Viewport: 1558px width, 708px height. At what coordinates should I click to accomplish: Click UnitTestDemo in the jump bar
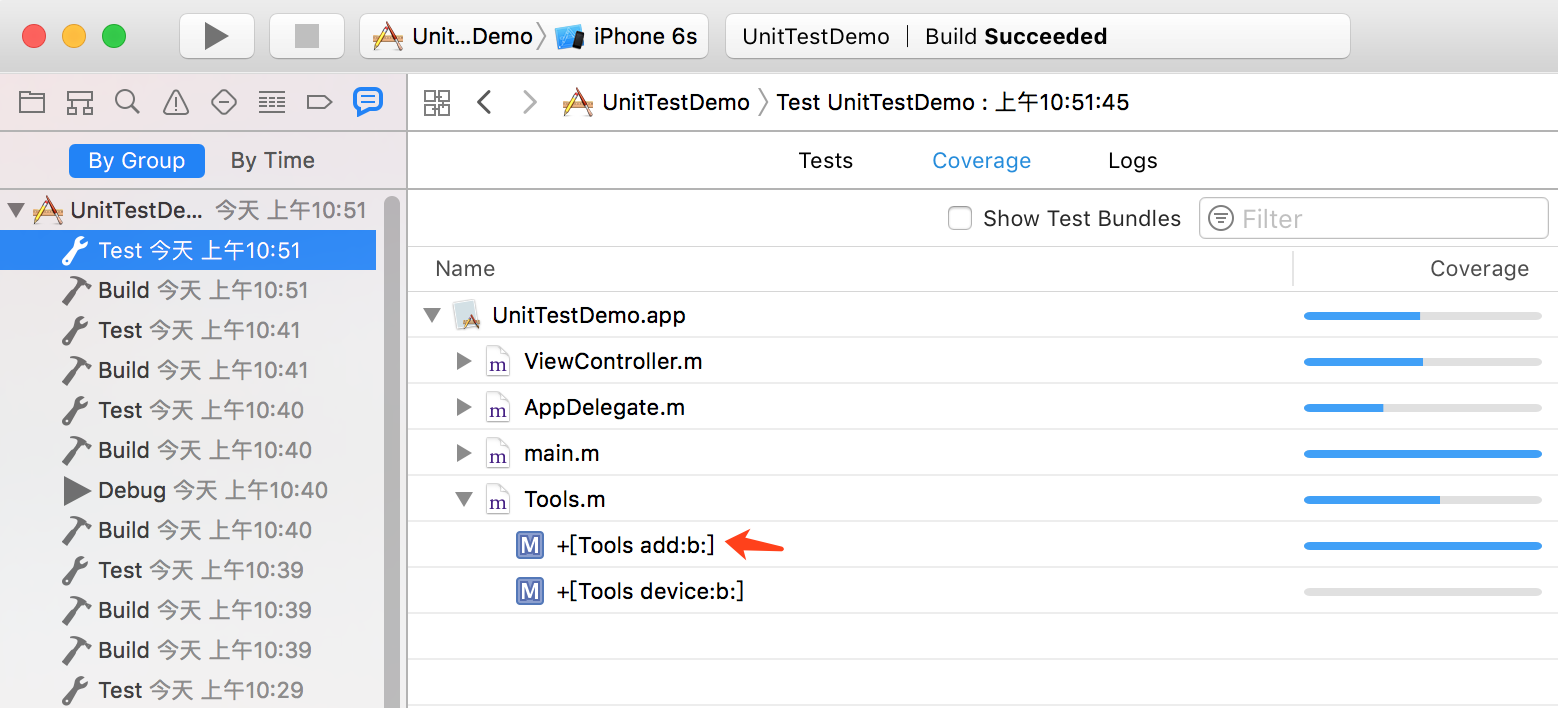[656, 102]
